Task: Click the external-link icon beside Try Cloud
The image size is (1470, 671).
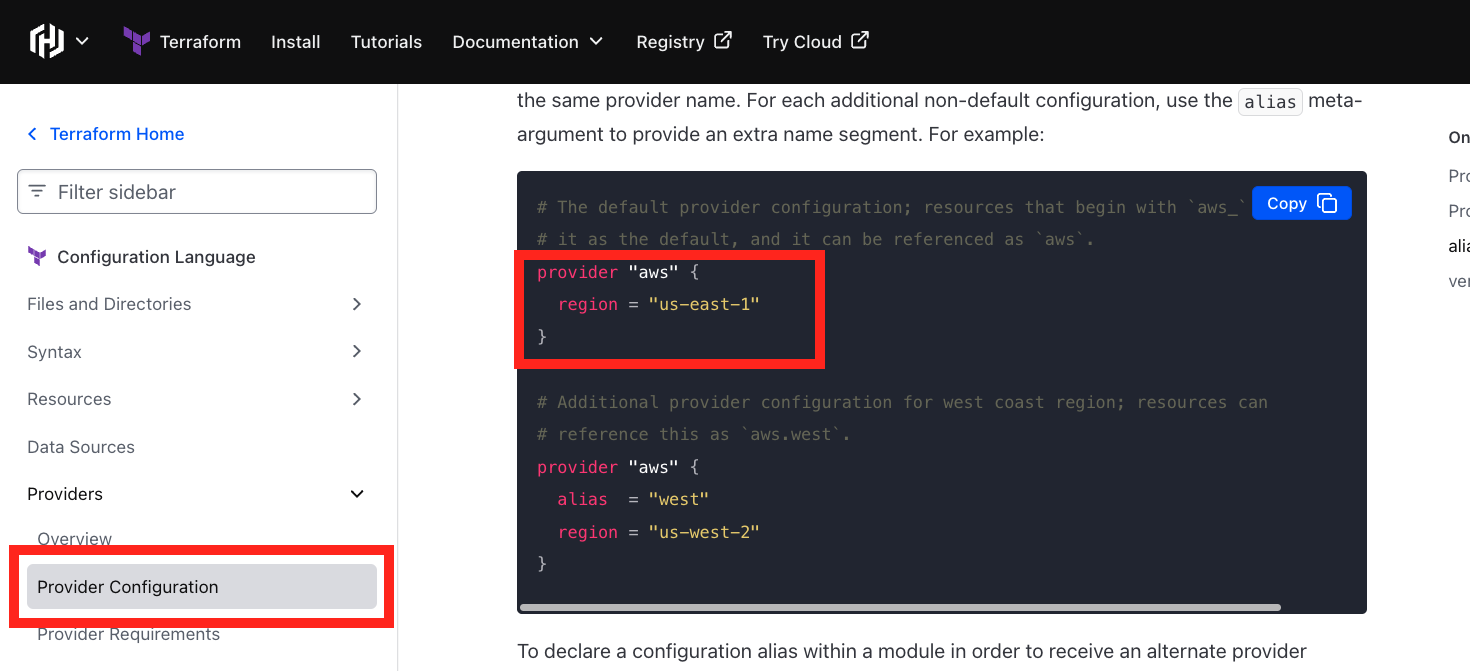Action: tap(860, 40)
